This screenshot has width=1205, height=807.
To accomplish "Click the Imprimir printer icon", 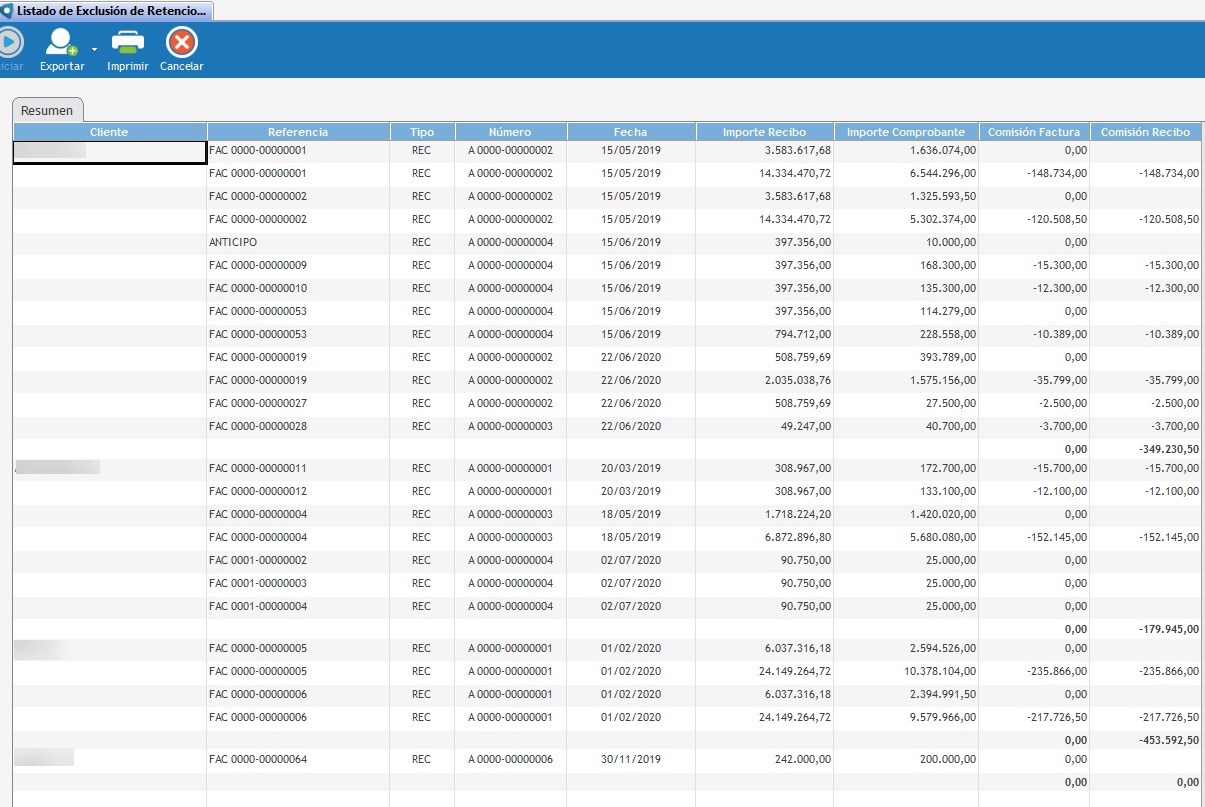I will (127, 43).
